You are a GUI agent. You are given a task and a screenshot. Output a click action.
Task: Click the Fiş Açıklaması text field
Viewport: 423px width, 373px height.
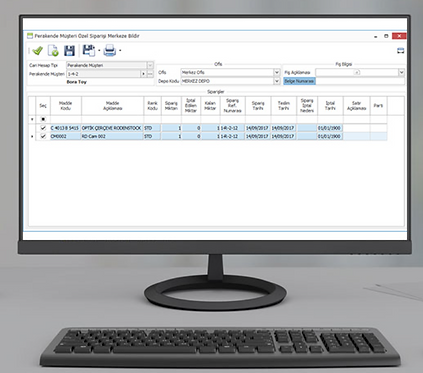coord(357,72)
